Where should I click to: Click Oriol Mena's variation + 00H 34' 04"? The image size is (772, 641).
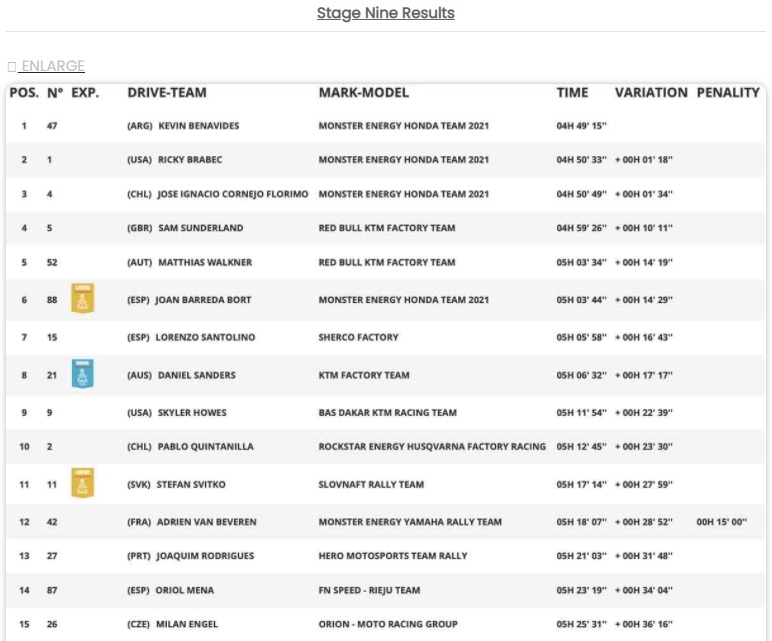click(644, 590)
